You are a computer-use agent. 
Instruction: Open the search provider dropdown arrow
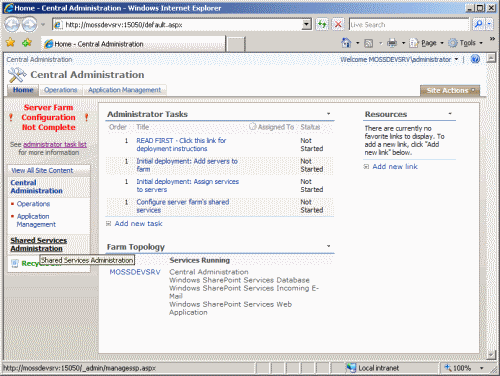tap(489, 24)
